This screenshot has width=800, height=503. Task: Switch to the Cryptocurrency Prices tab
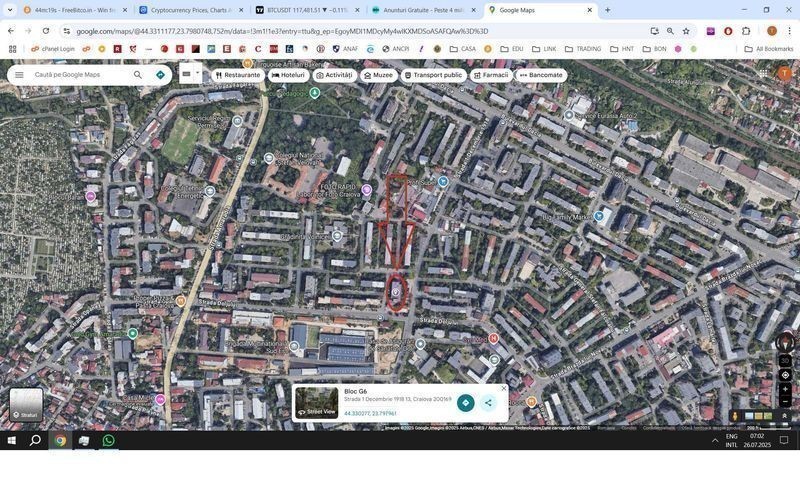[x=190, y=10]
